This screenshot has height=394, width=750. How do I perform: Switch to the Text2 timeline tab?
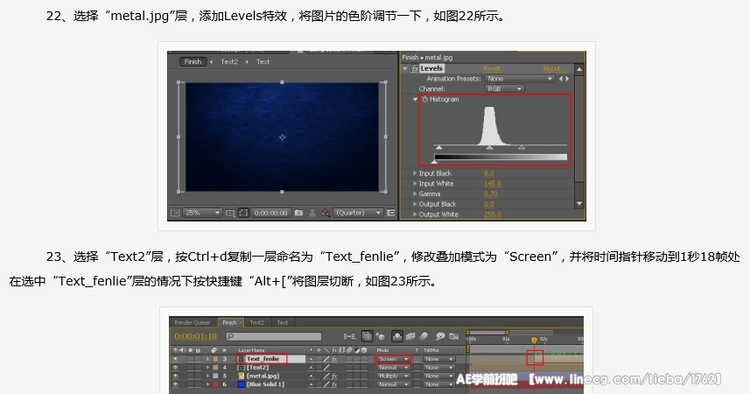(257, 323)
